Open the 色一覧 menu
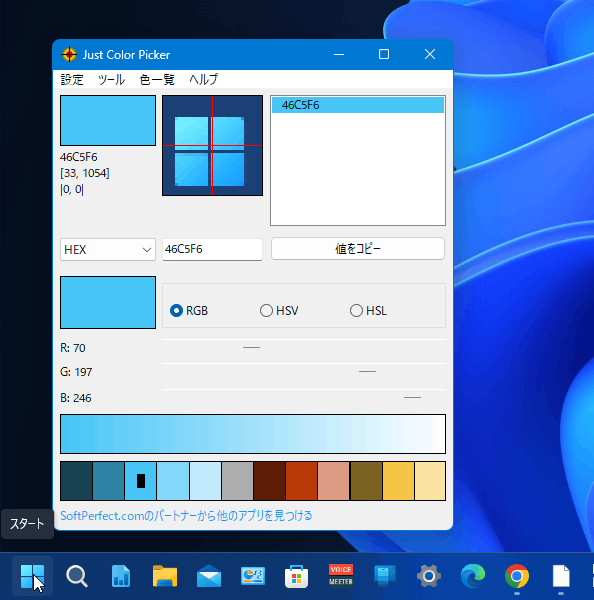The width and height of the screenshot is (594, 600). 157,79
